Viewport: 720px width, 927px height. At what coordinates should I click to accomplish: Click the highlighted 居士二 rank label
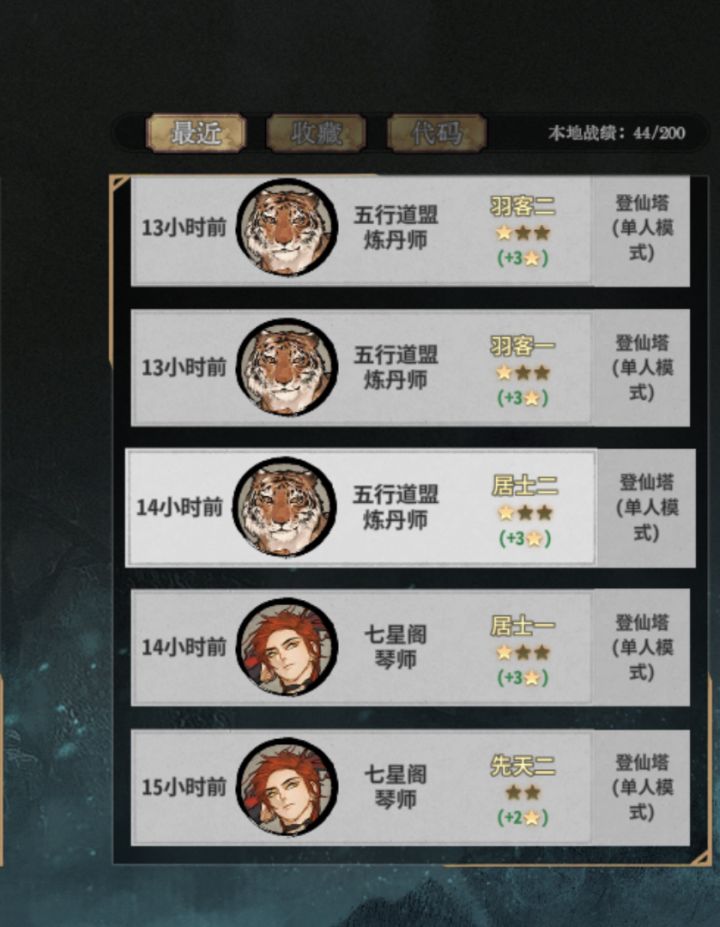click(525, 486)
